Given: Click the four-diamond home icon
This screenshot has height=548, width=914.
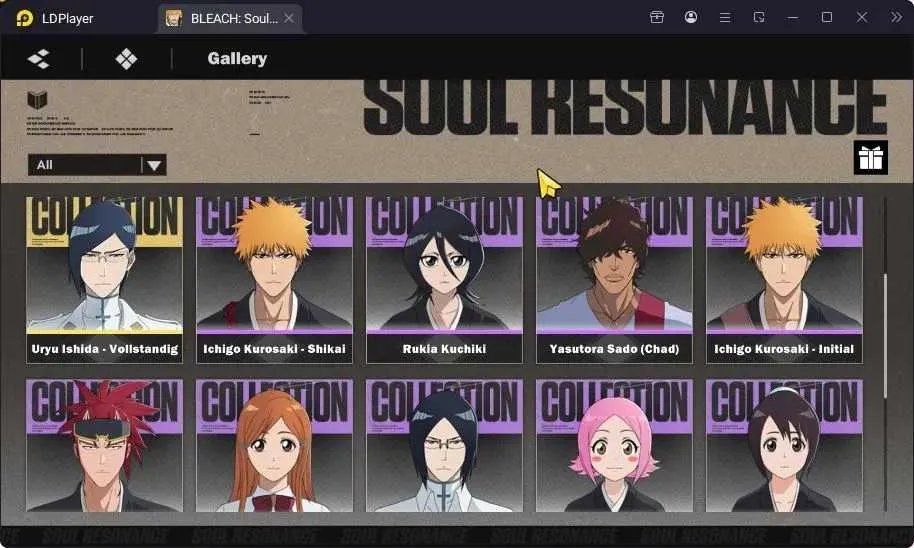Looking at the screenshot, I should click(x=126, y=58).
